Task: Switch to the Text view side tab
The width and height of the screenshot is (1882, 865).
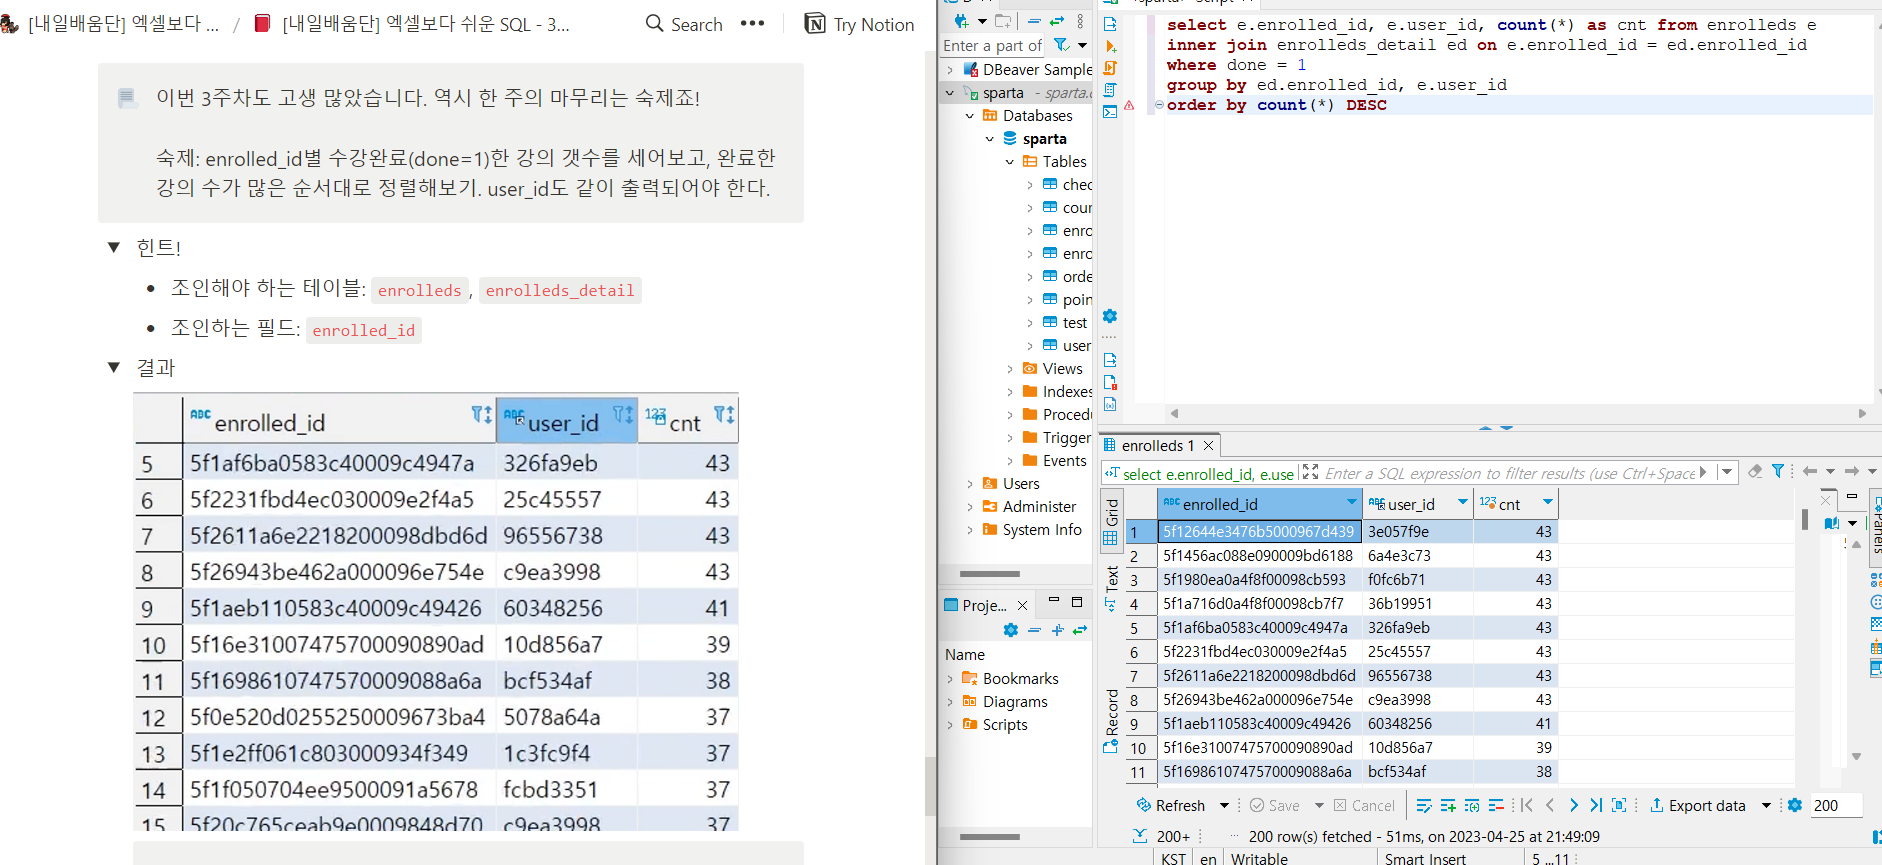Action: point(1111,588)
